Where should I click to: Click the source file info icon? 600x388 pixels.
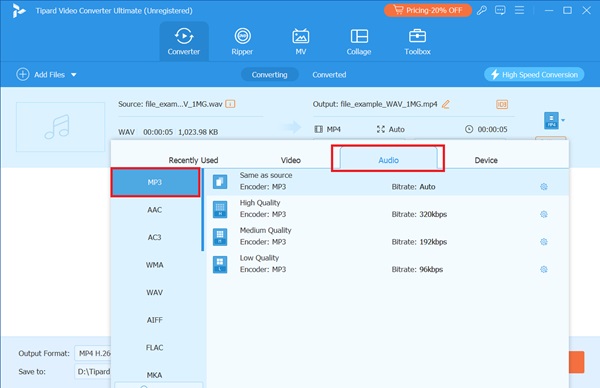coord(230,104)
